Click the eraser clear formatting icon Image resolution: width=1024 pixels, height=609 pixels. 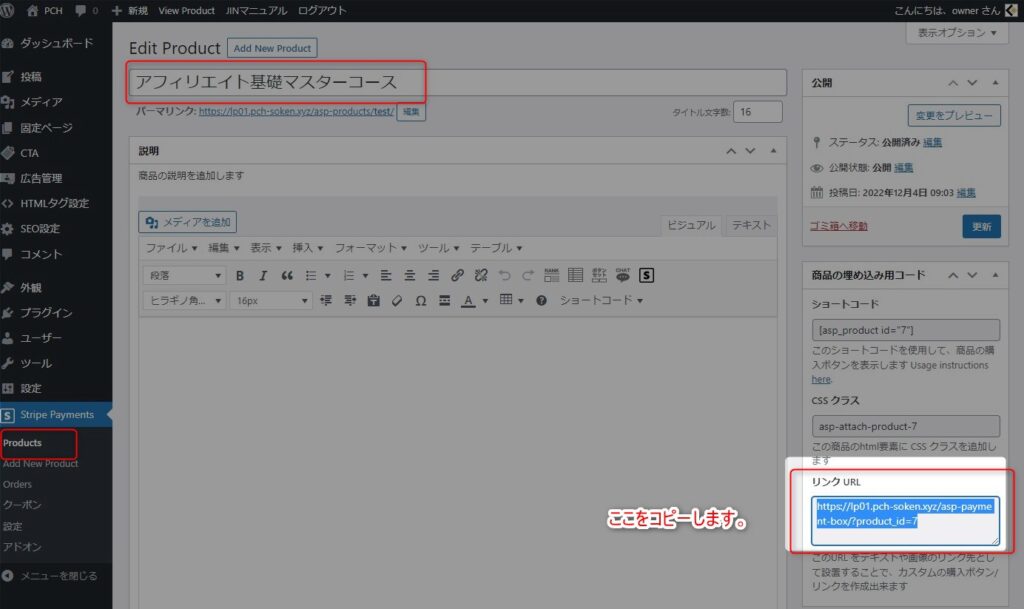pos(397,300)
